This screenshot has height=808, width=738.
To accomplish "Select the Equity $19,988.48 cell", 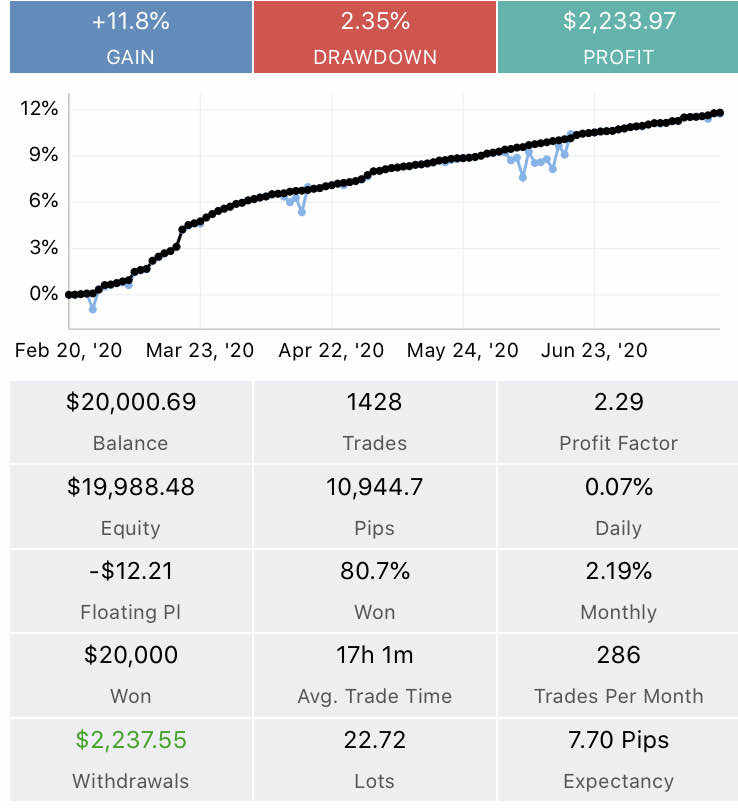I will click(131, 507).
